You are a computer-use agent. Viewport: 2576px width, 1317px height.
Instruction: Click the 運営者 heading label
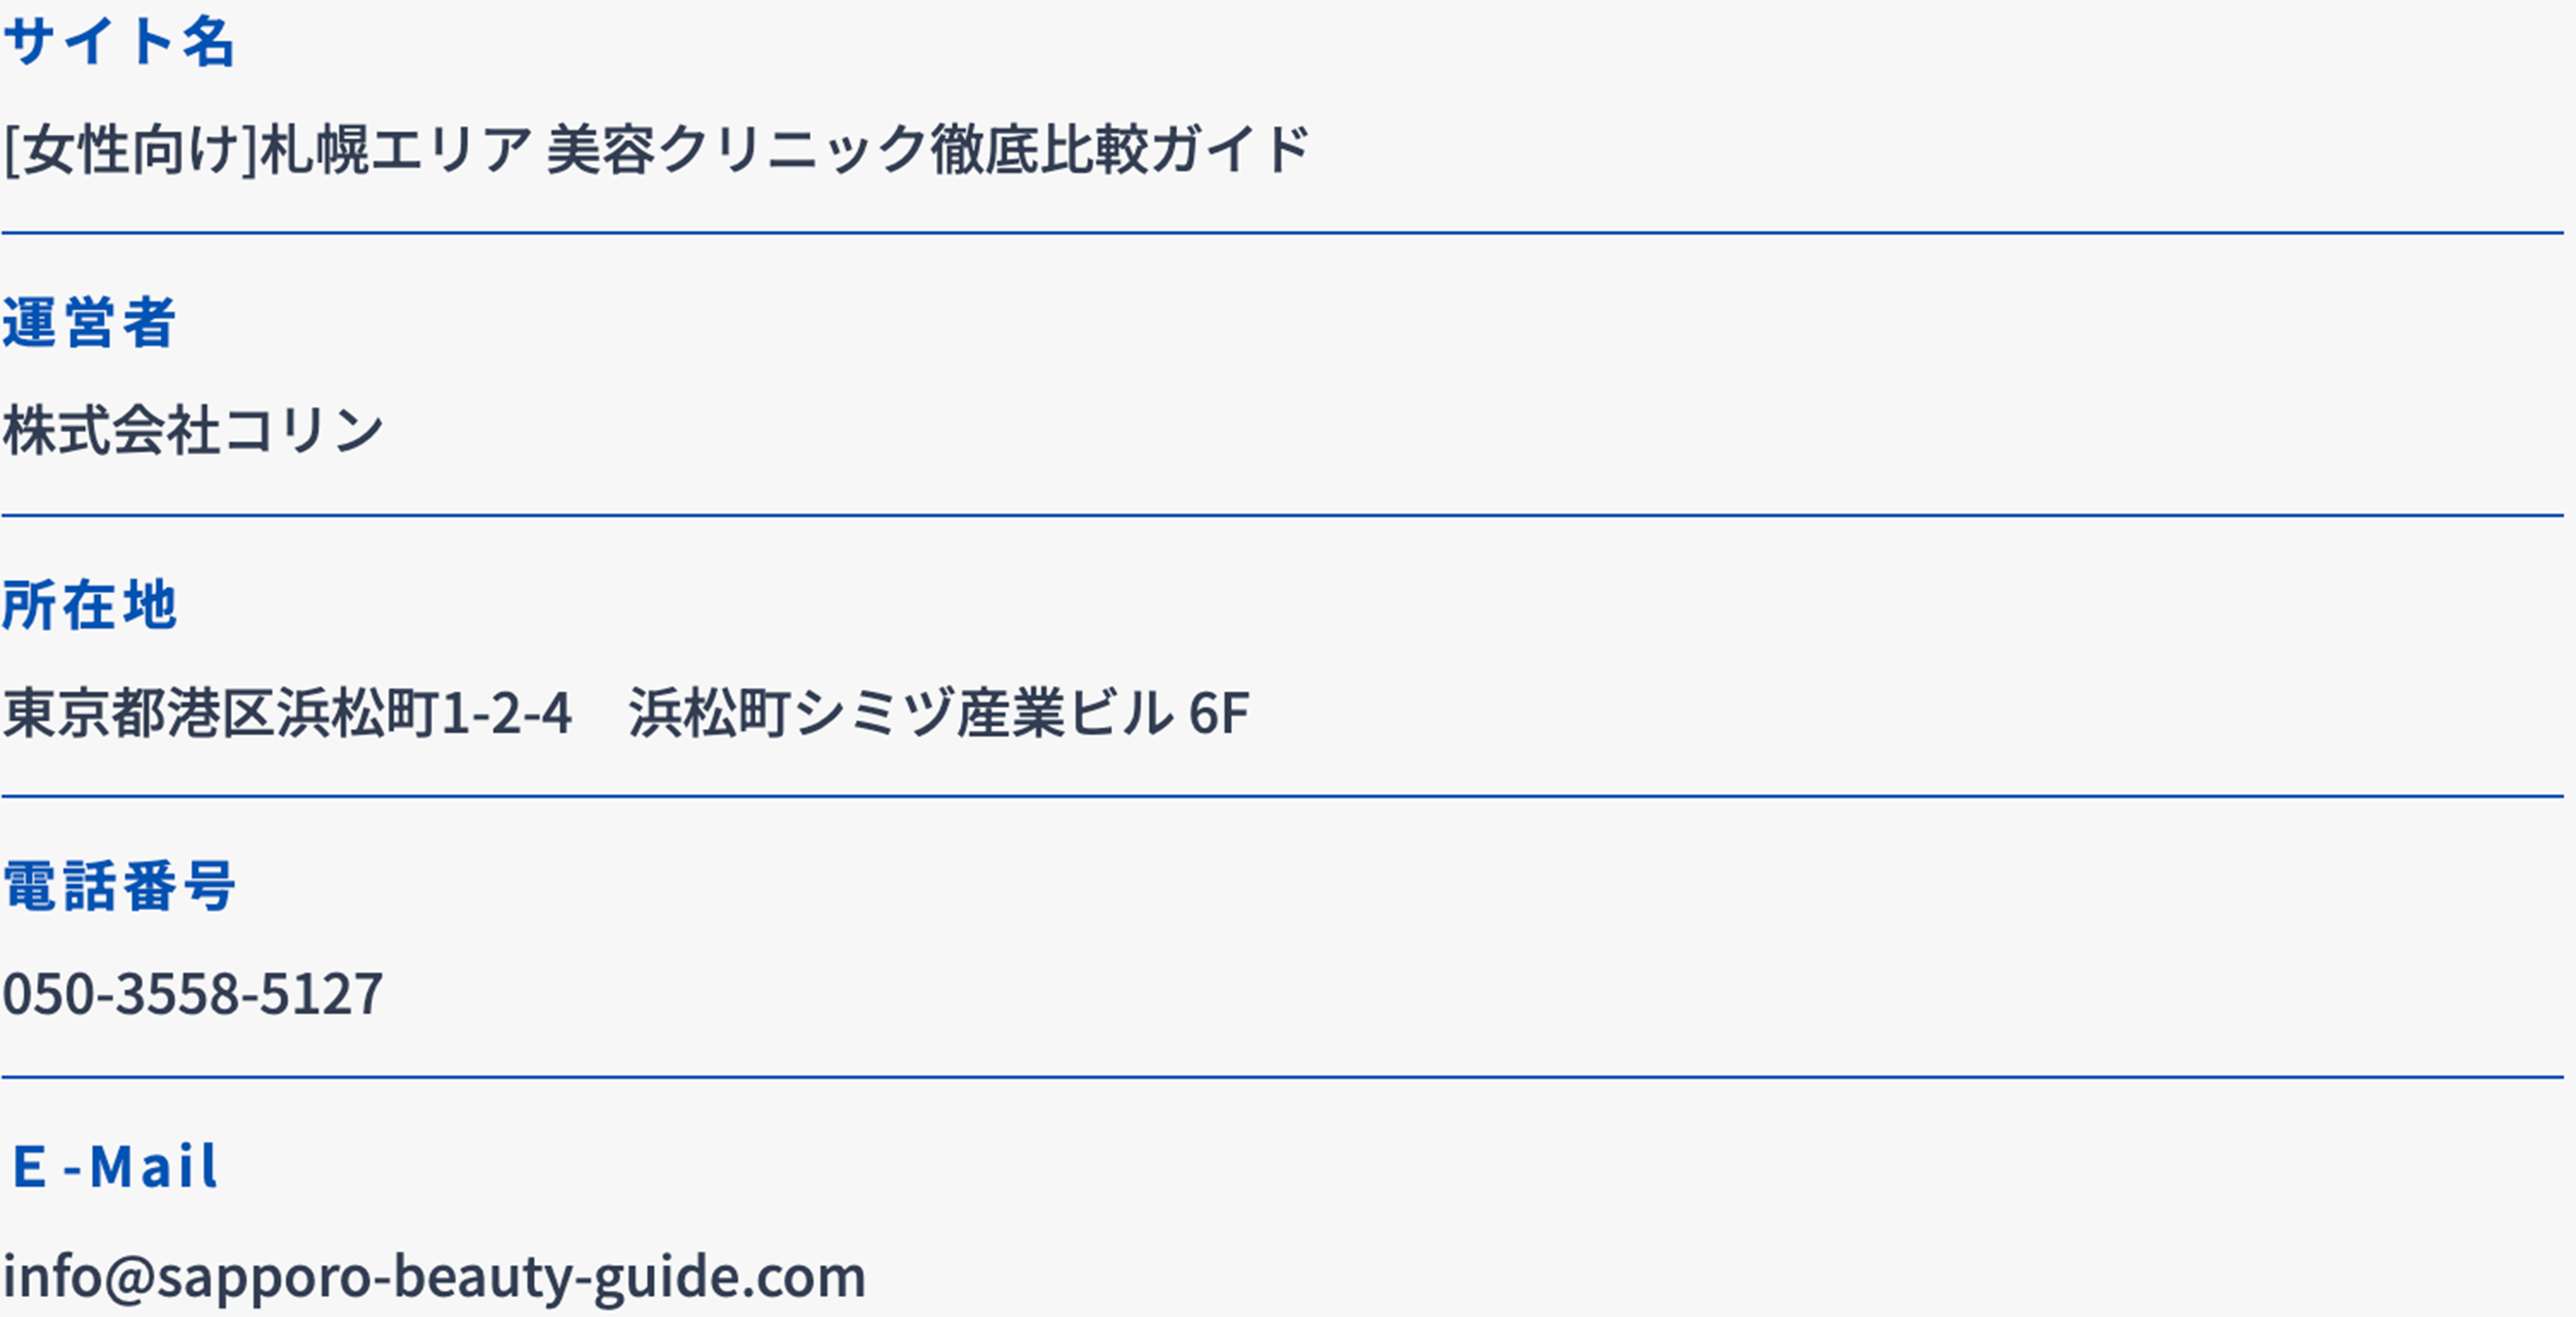click(x=89, y=323)
